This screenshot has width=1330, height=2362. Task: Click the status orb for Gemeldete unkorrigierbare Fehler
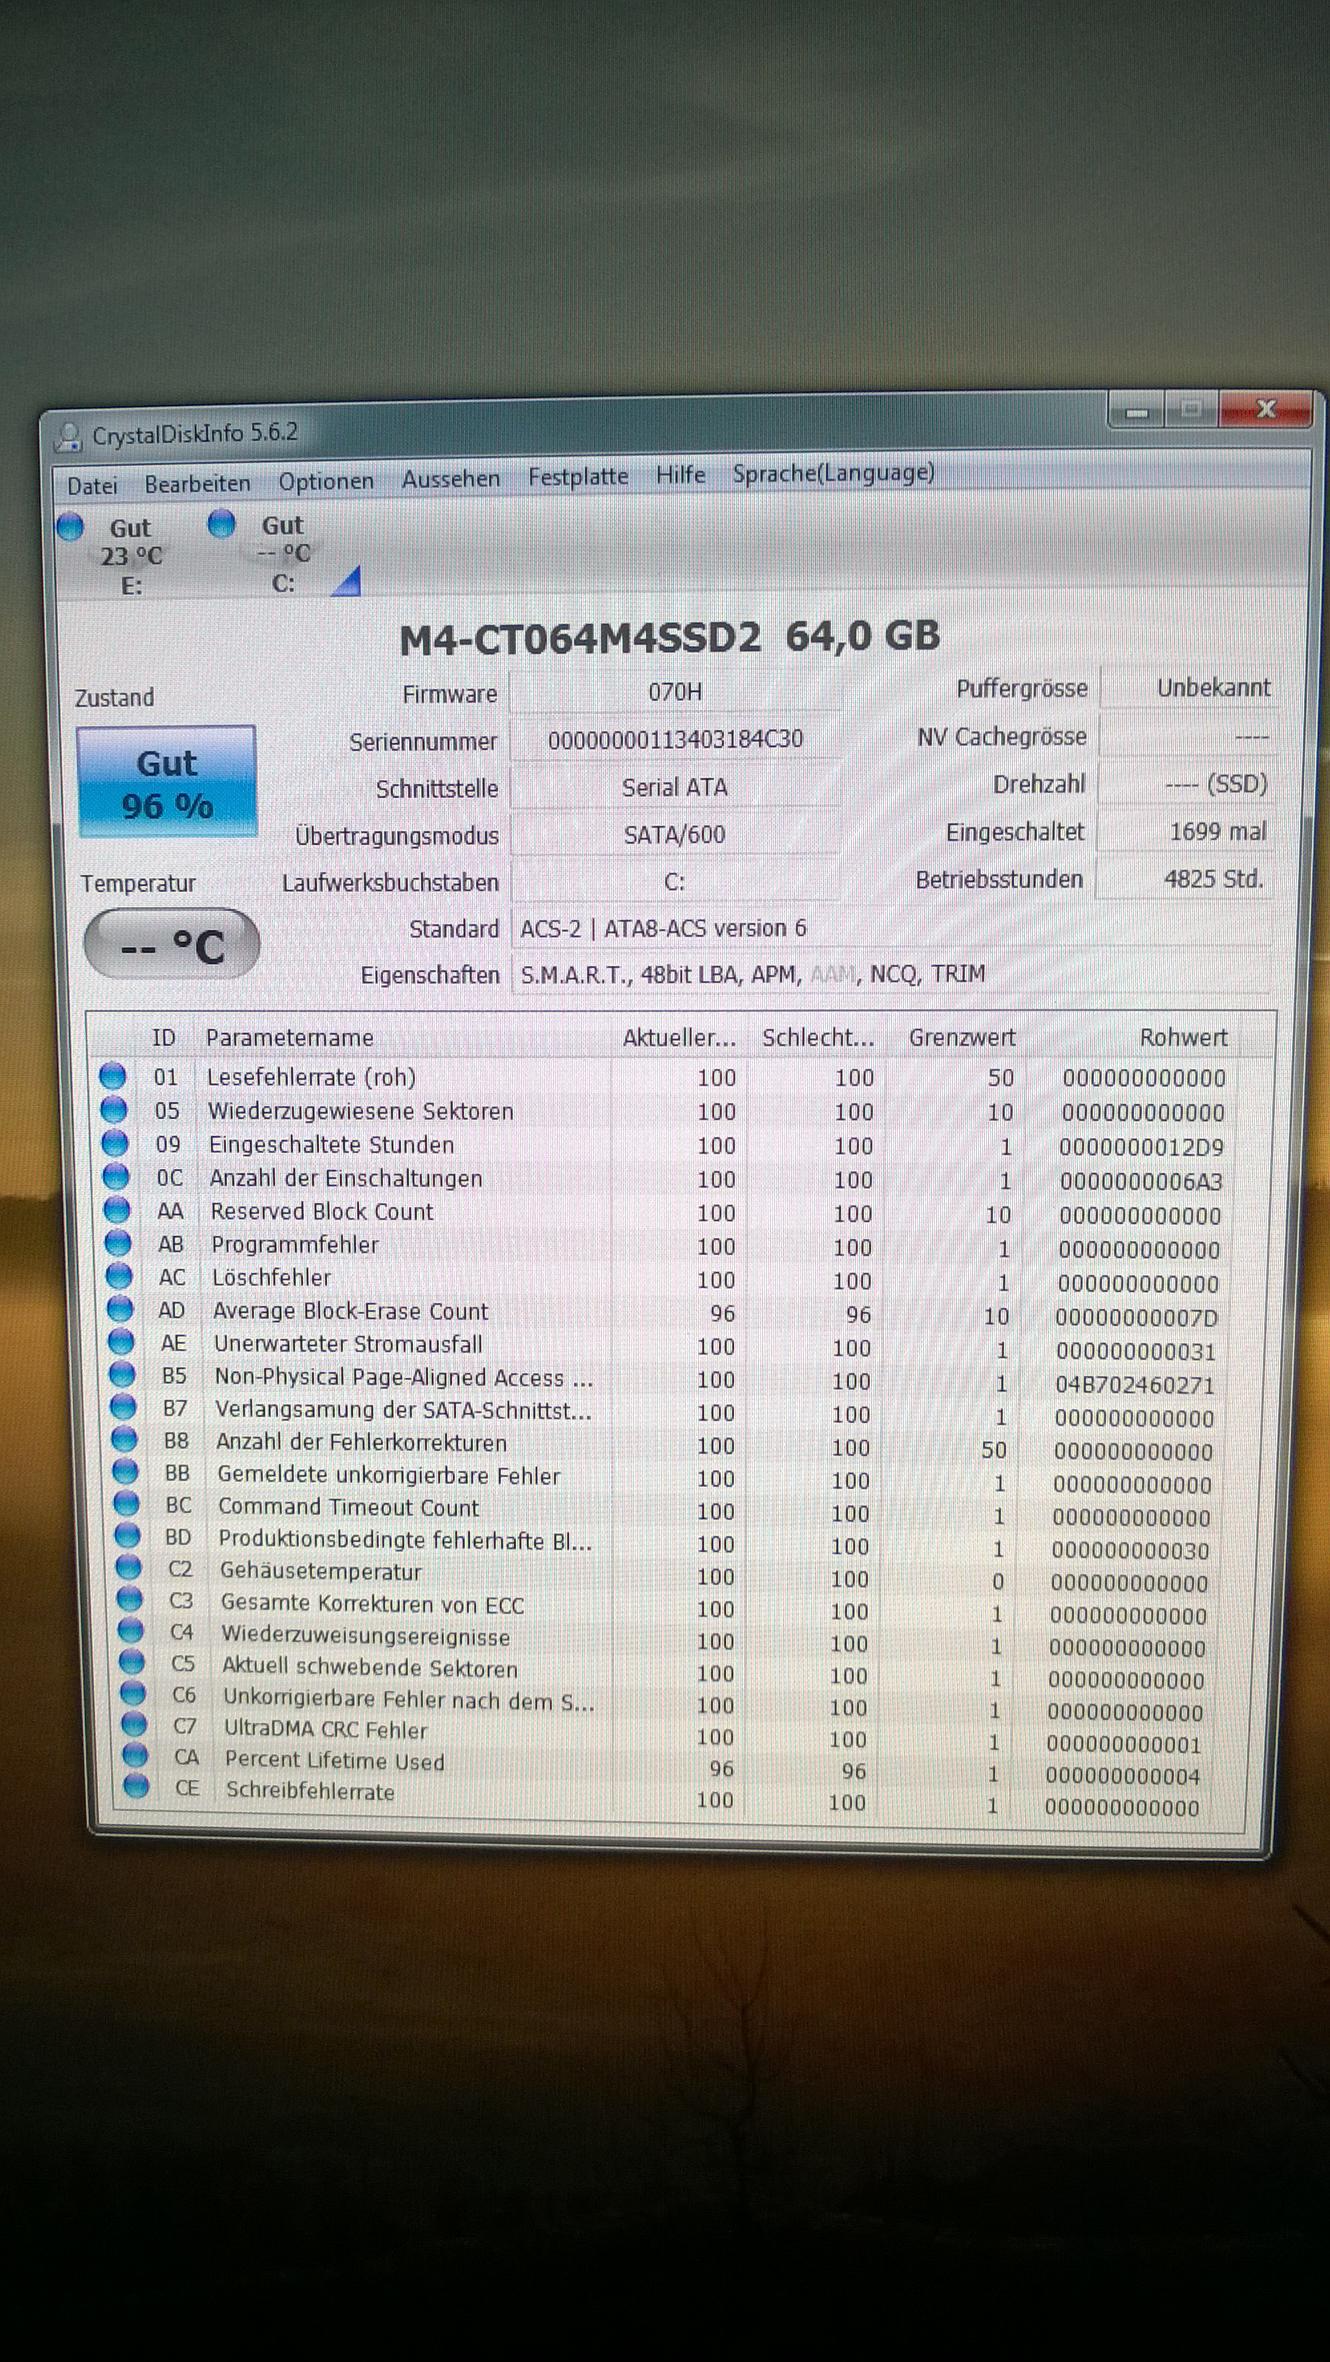pos(125,1472)
